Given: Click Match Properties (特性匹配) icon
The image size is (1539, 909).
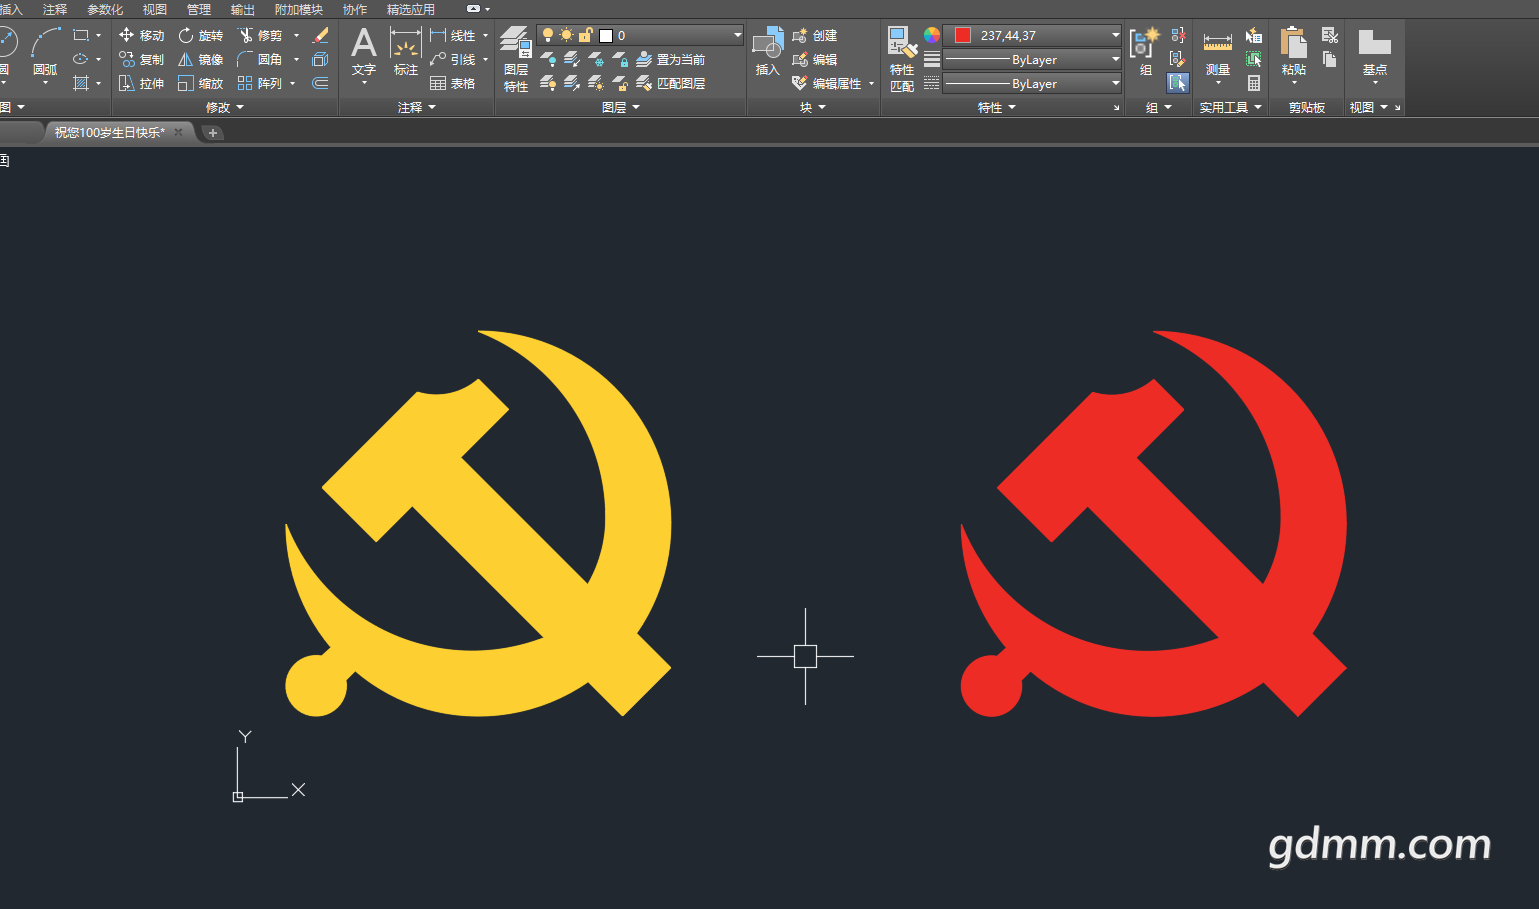Looking at the screenshot, I should 902,60.
